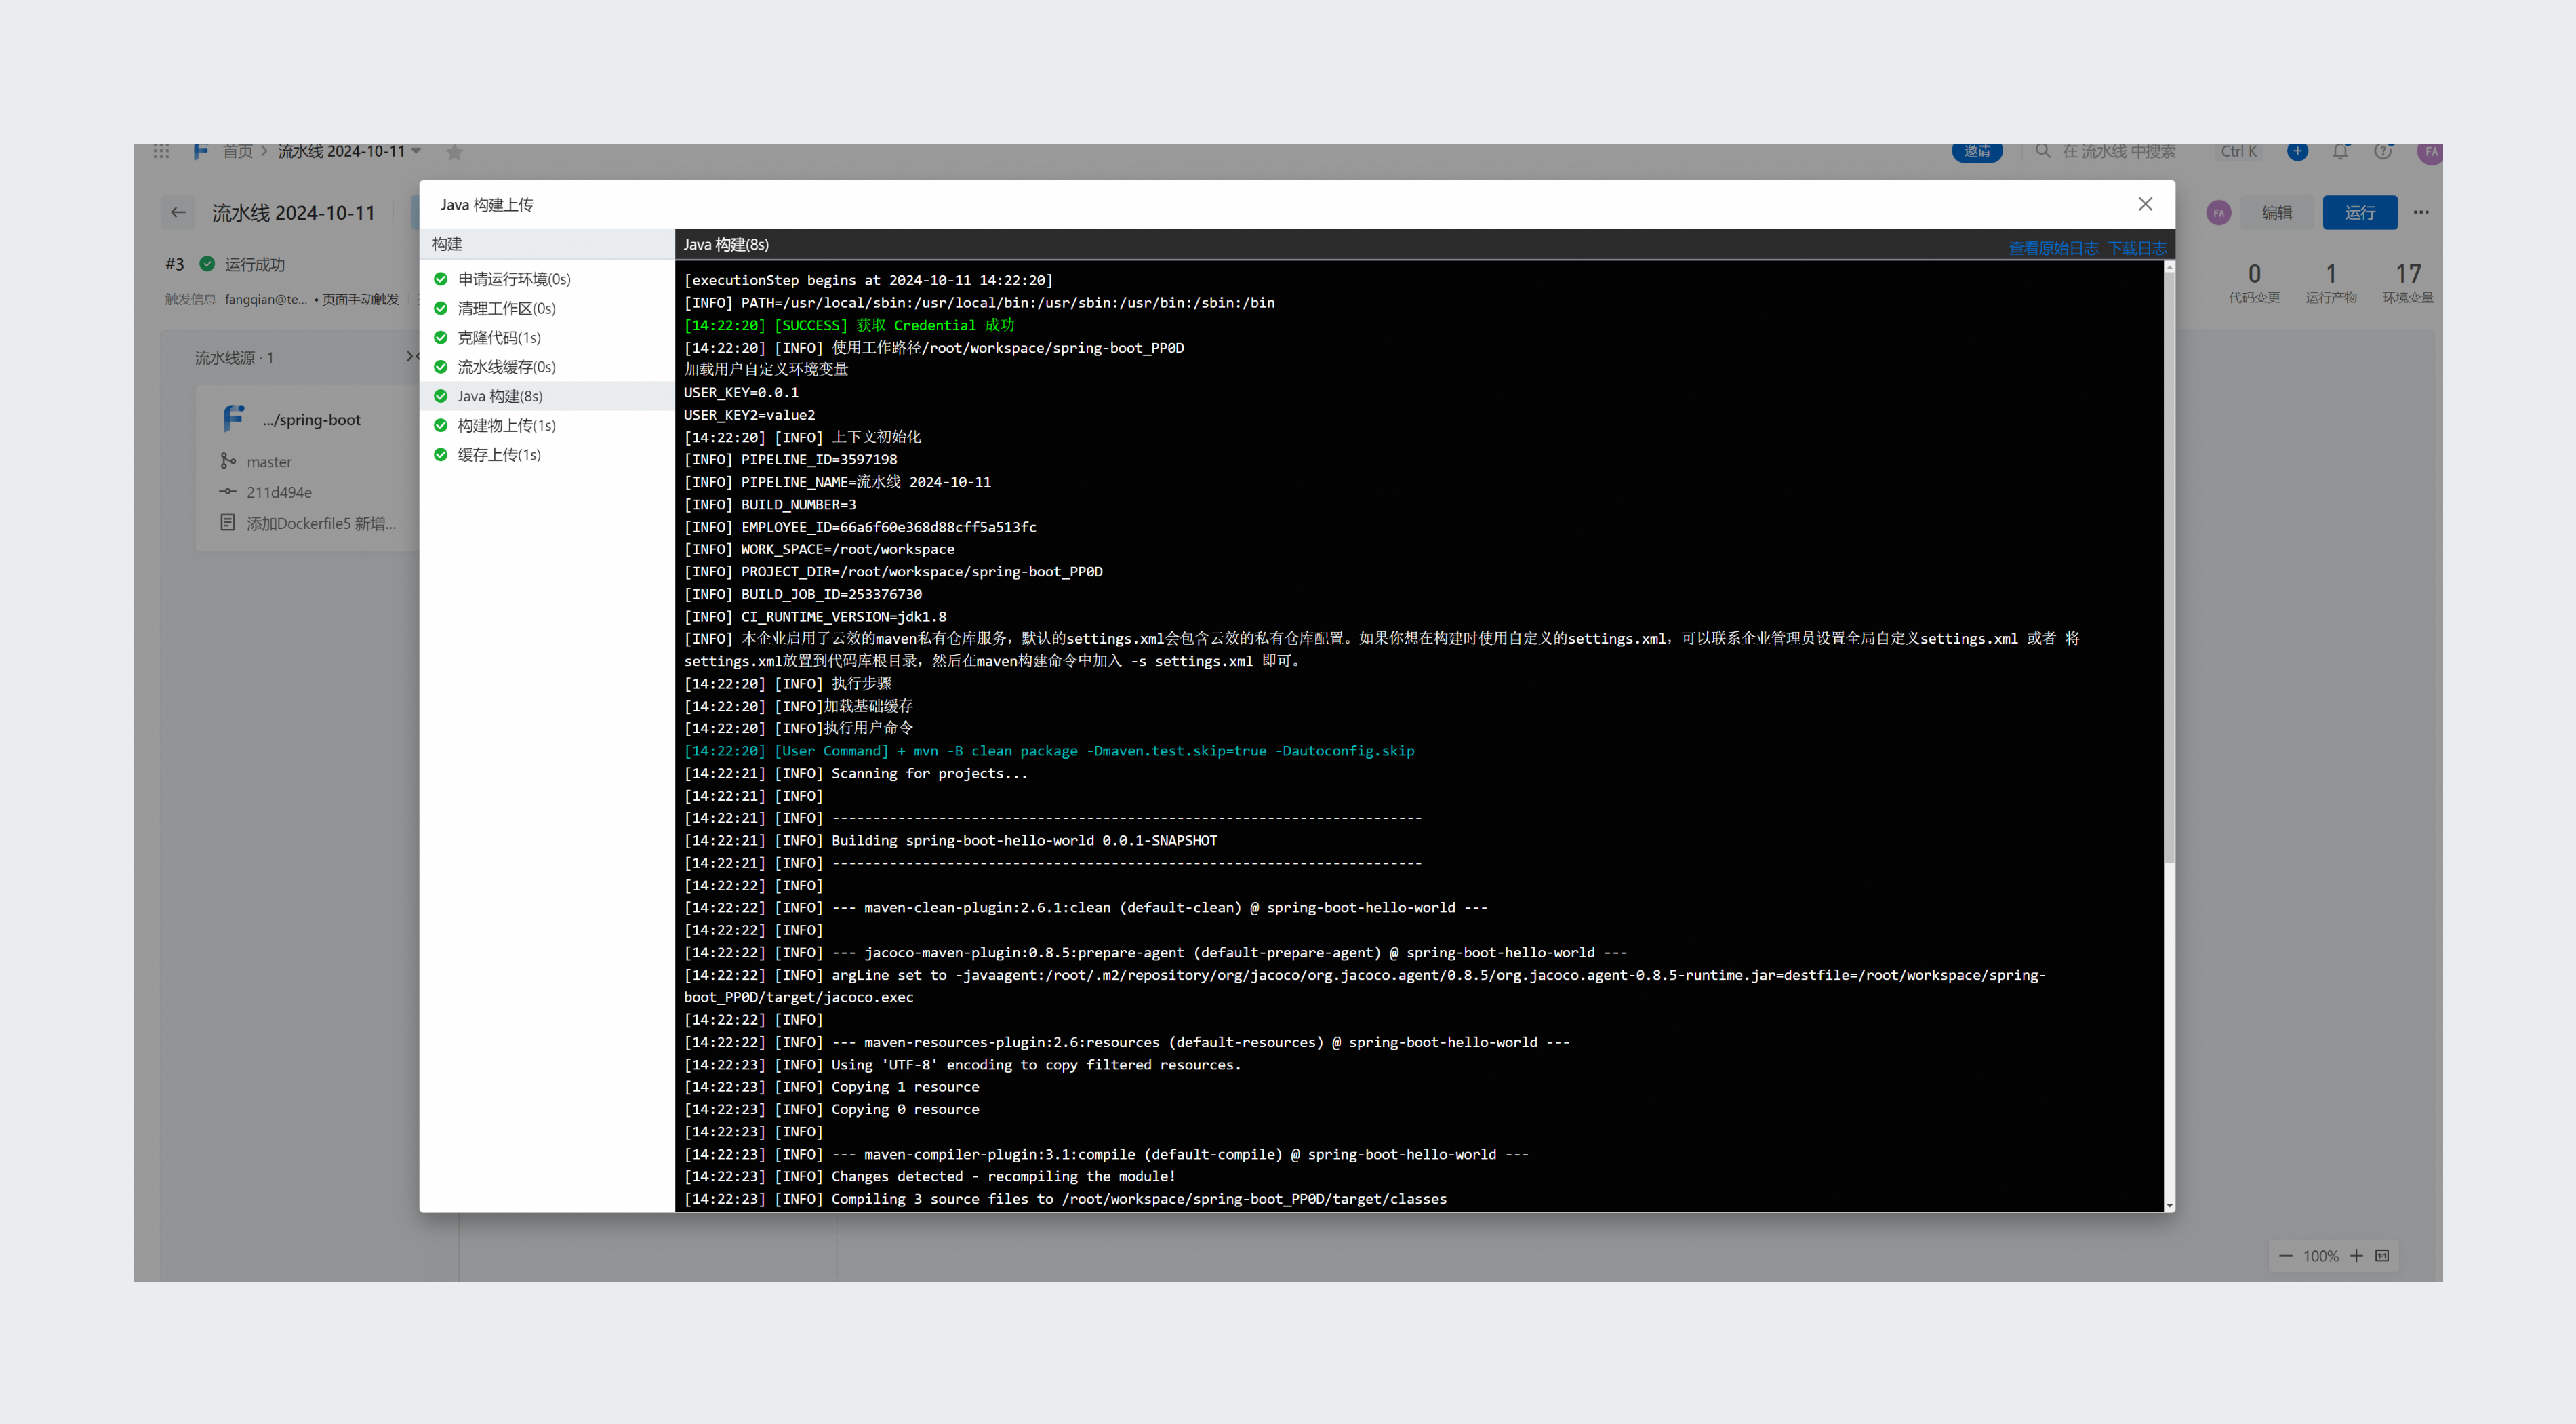Click the Ctrl K shortcut hint
2576x1424 pixels.
(2239, 151)
